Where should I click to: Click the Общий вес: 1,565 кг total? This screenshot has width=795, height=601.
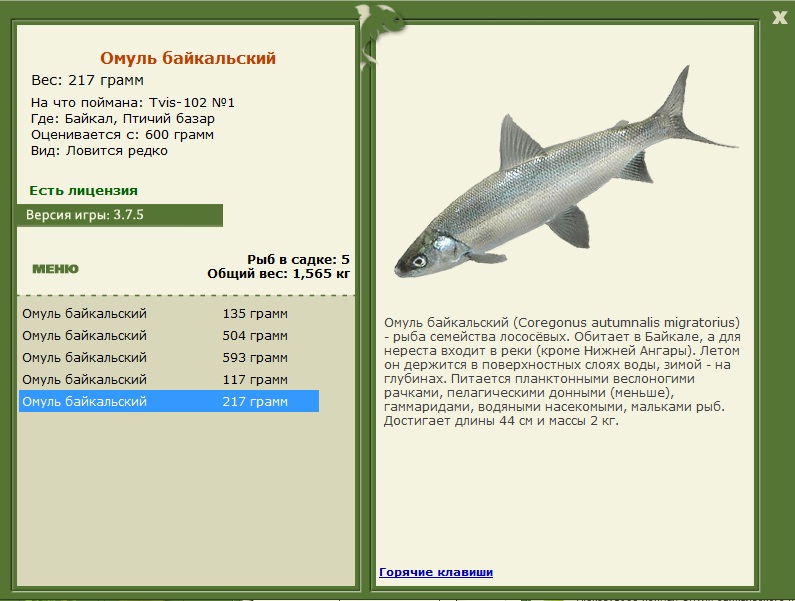(x=278, y=274)
